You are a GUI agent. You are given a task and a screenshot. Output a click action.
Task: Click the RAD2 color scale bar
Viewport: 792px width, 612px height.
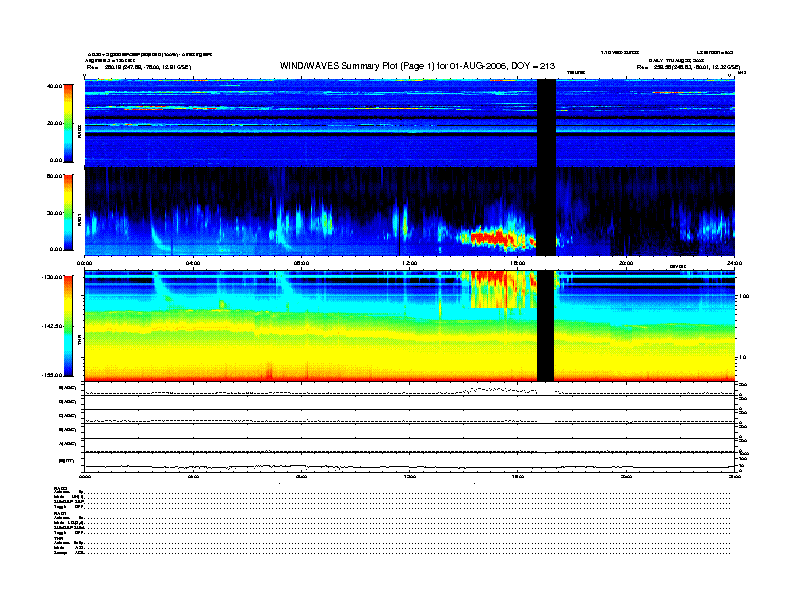(x=68, y=123)
